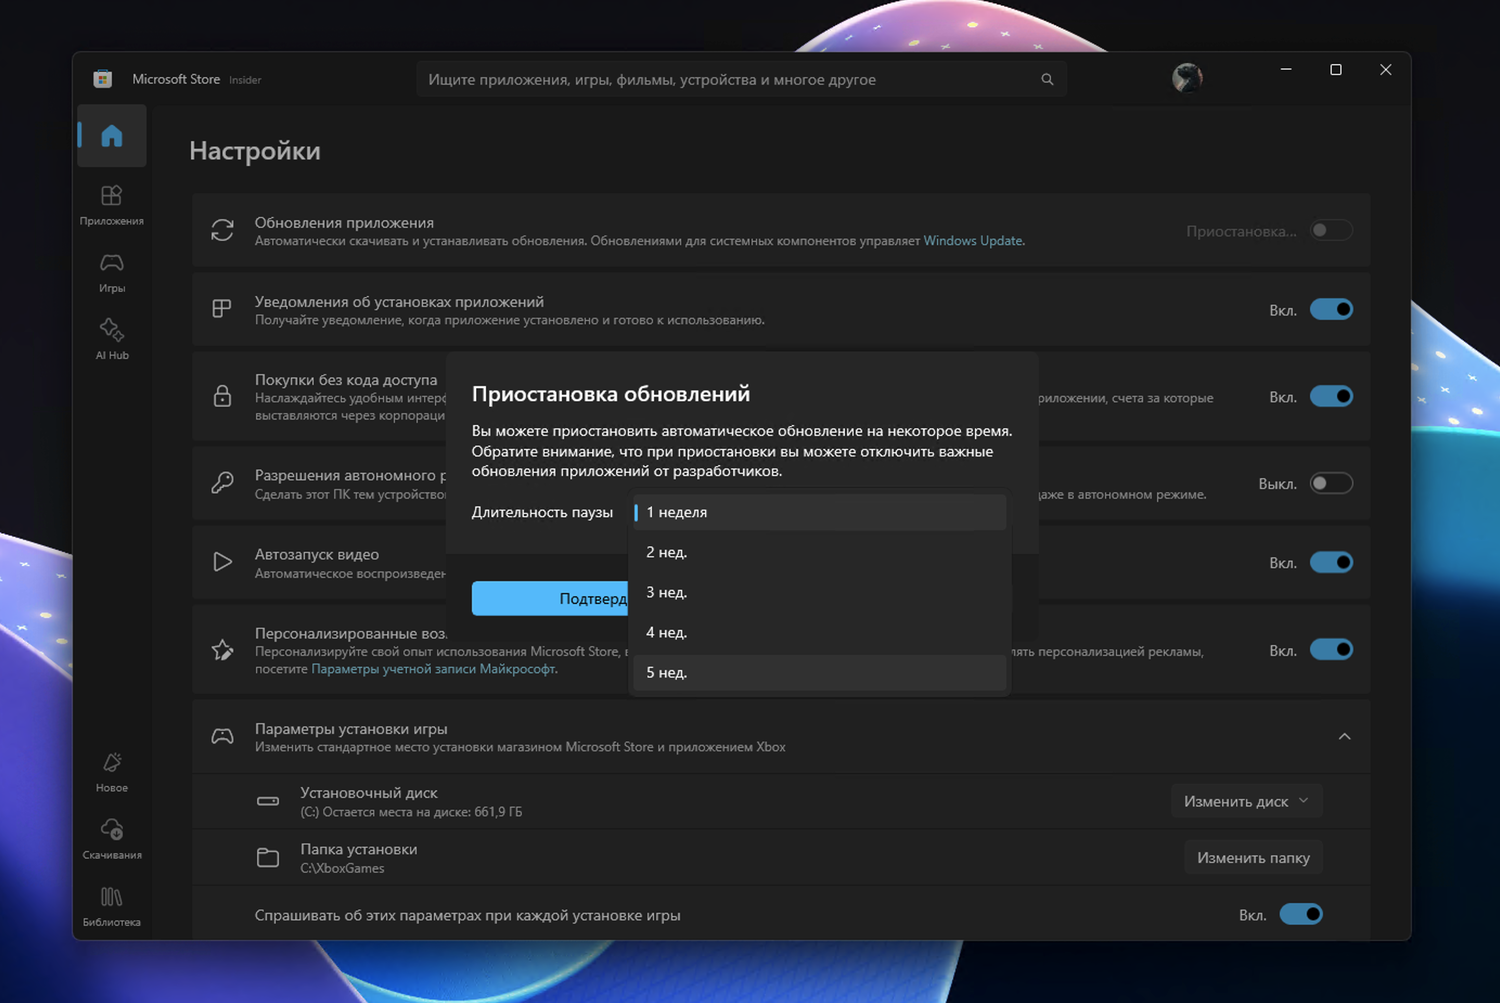Open the Новое section
Viewport: 1500px width, 1003px height.
(x=112, y=772)
